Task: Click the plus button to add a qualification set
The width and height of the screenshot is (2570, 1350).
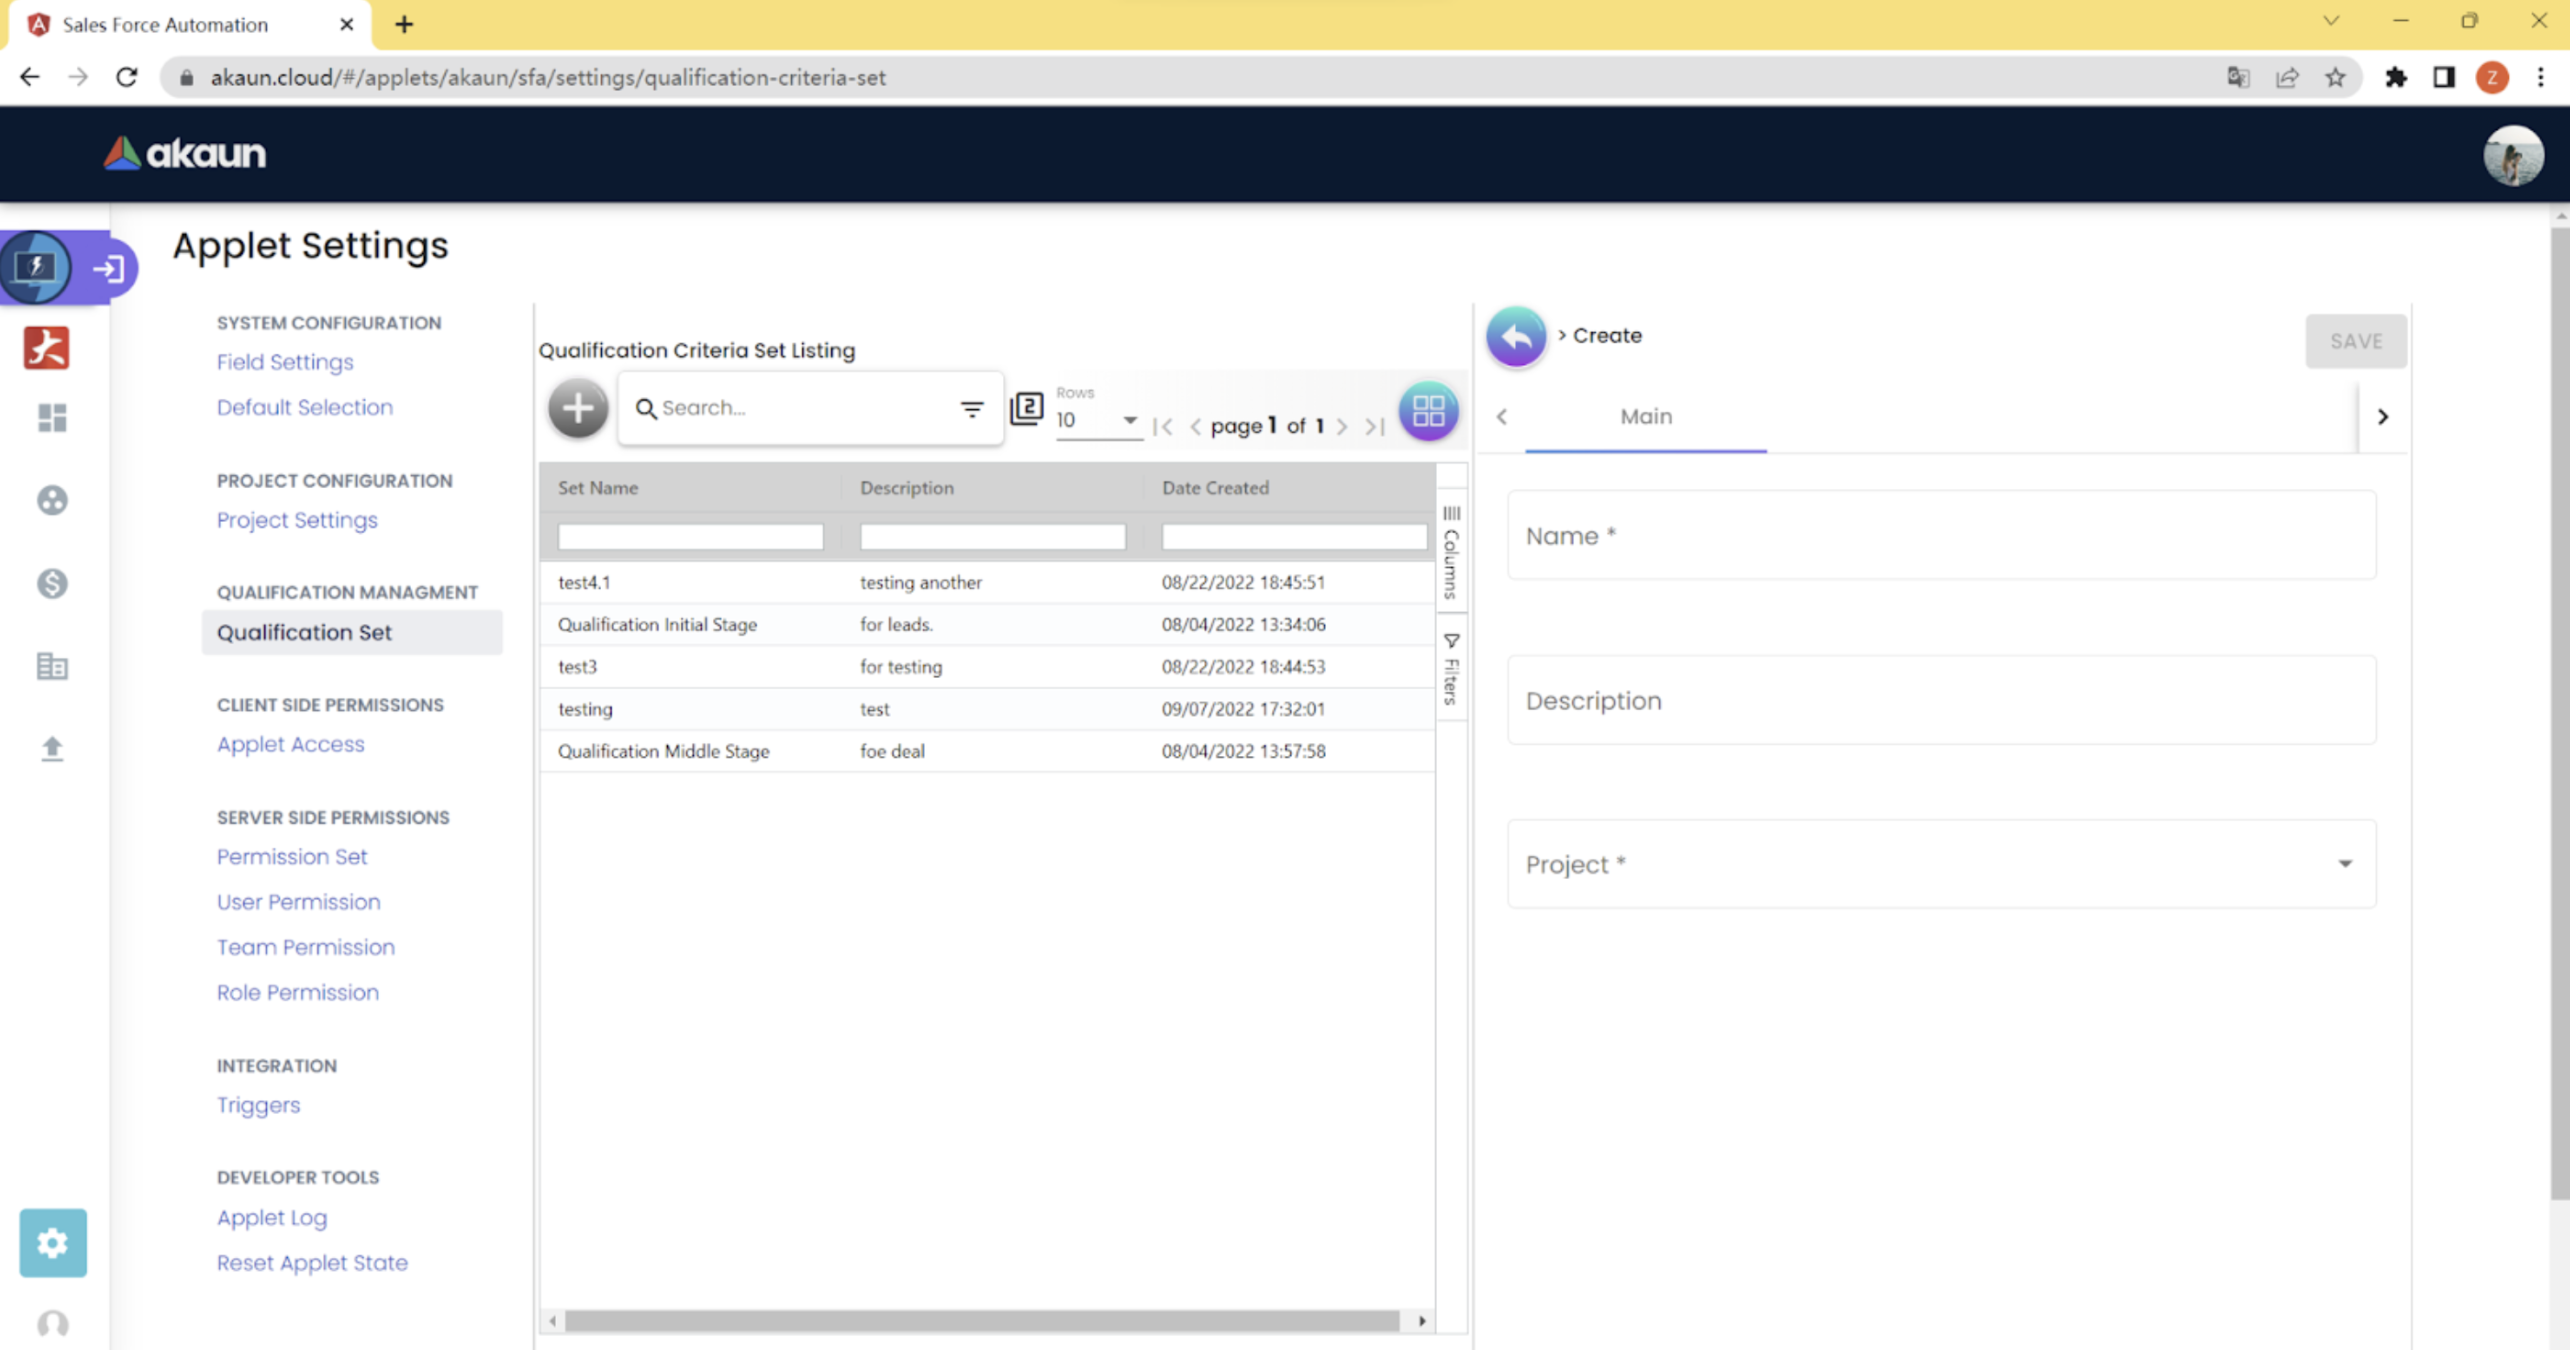Action: click(577, 408)
